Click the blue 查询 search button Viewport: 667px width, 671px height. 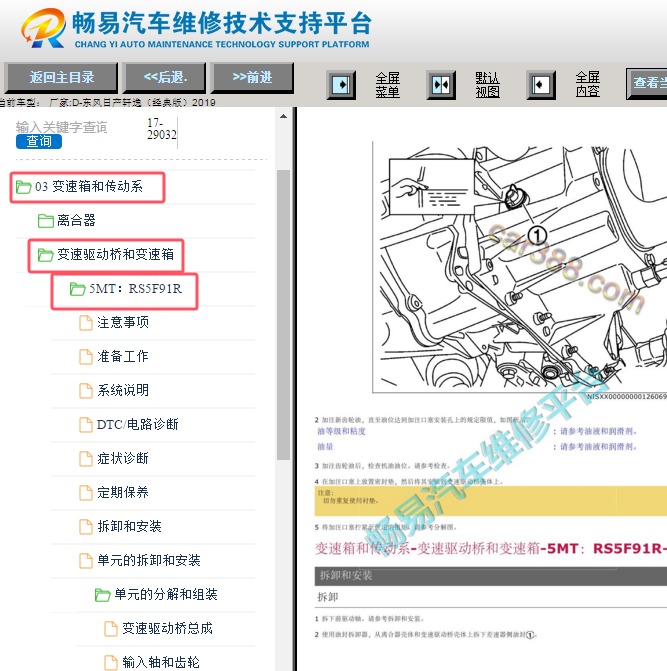click(x=39, y=142)
